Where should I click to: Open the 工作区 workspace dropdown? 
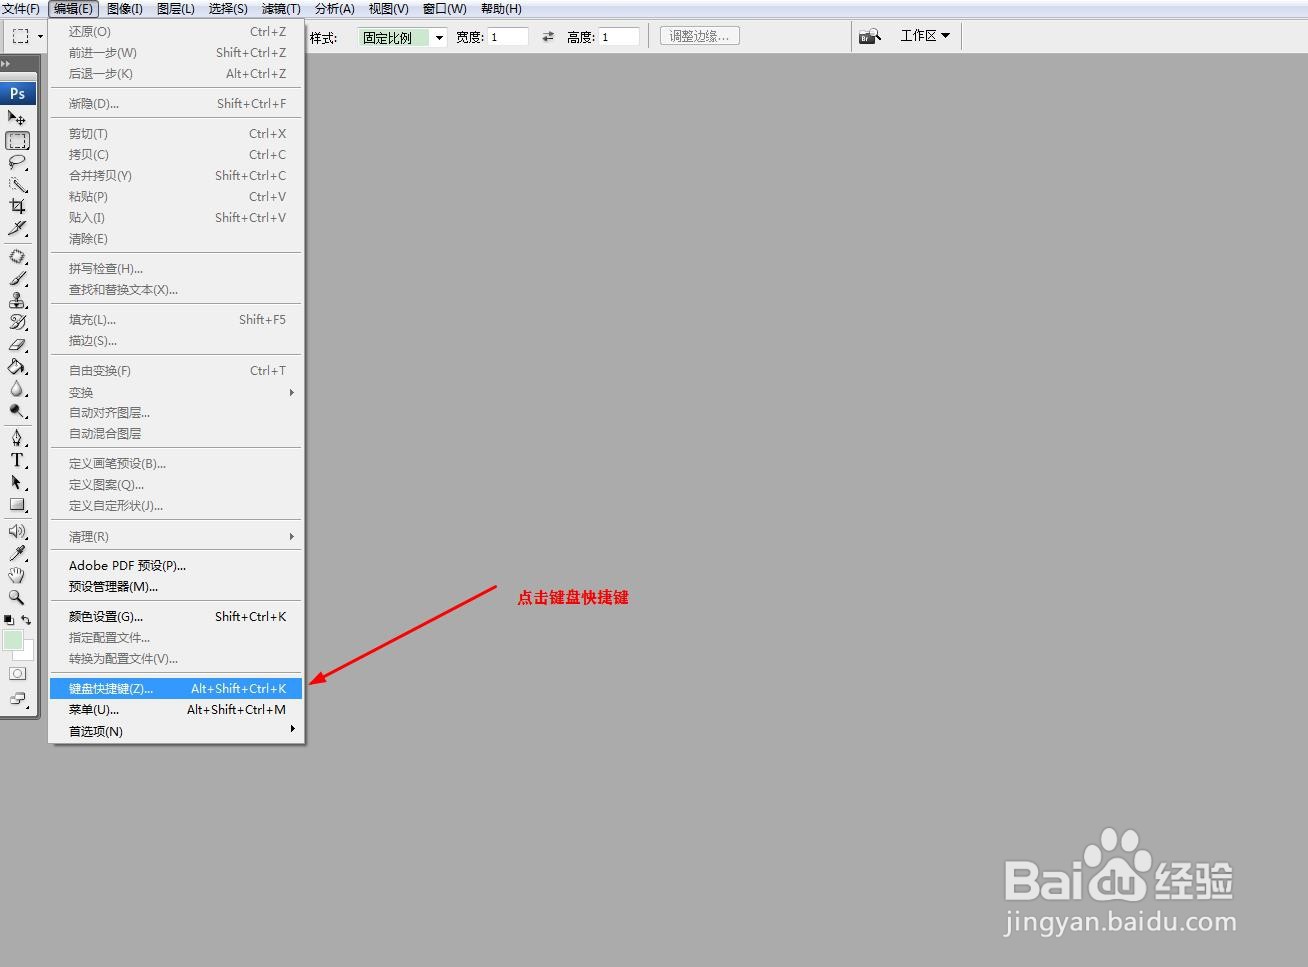pyautogui.click(x=925, y=36)
